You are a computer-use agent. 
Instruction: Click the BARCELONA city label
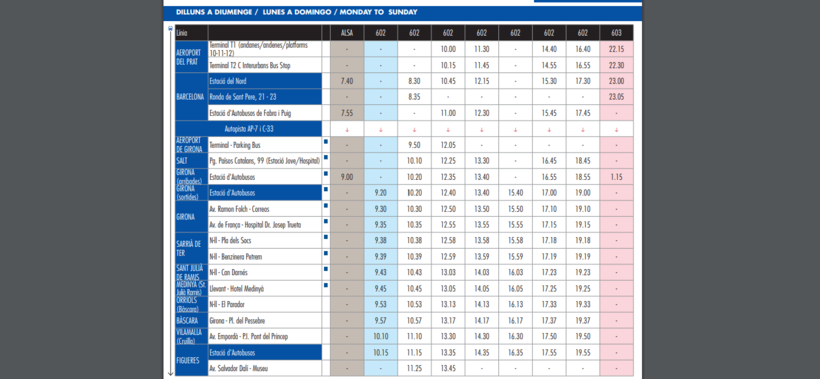pos(191,97)
